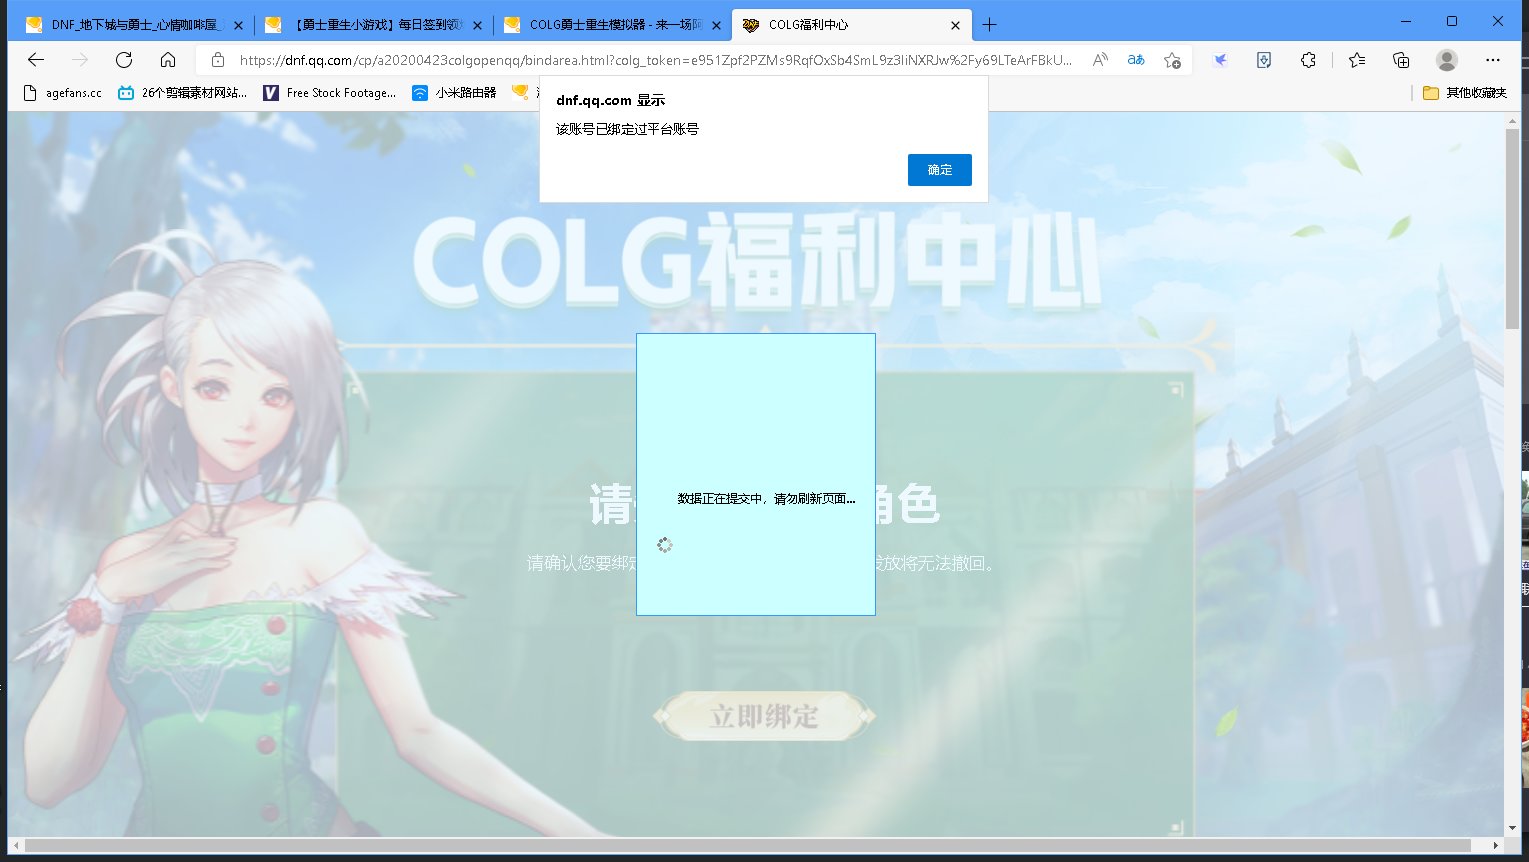Add this page to favorites
The height and width of the screenshot is (862, 1529).
pyautogui.click(x=1173, y=60)
